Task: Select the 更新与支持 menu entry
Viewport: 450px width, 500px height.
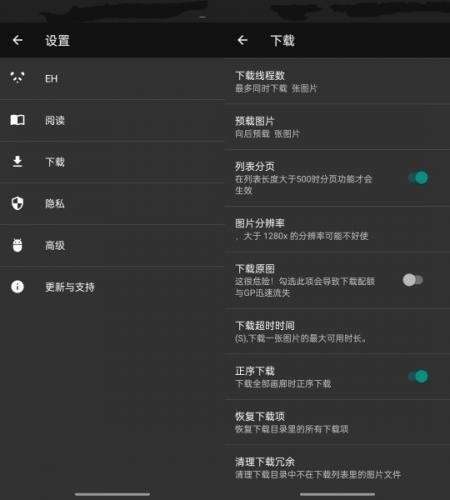Action: 112,287
